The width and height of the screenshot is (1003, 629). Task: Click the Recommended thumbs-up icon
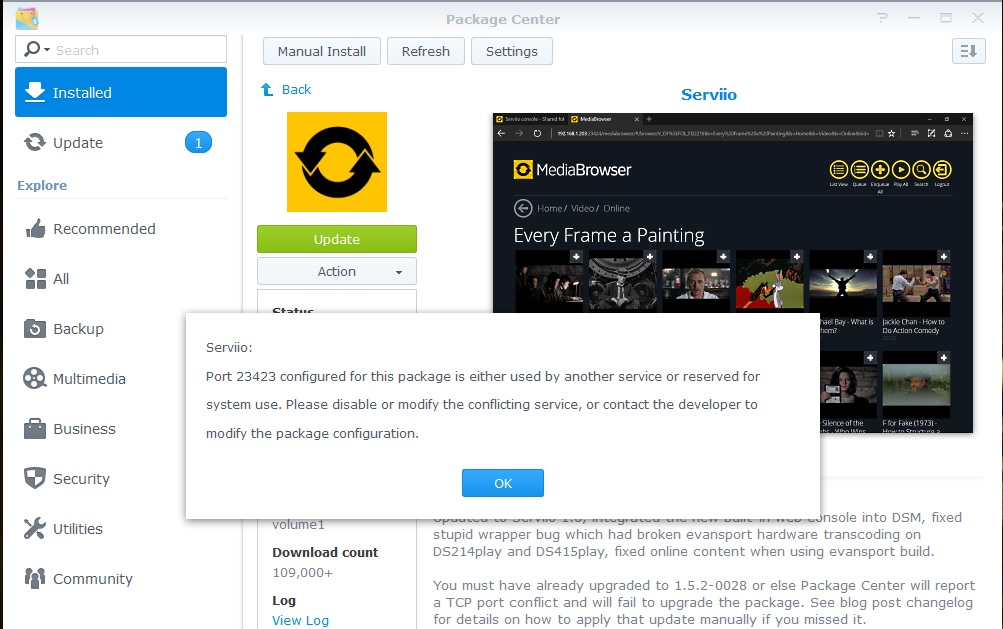pos(35,228)
